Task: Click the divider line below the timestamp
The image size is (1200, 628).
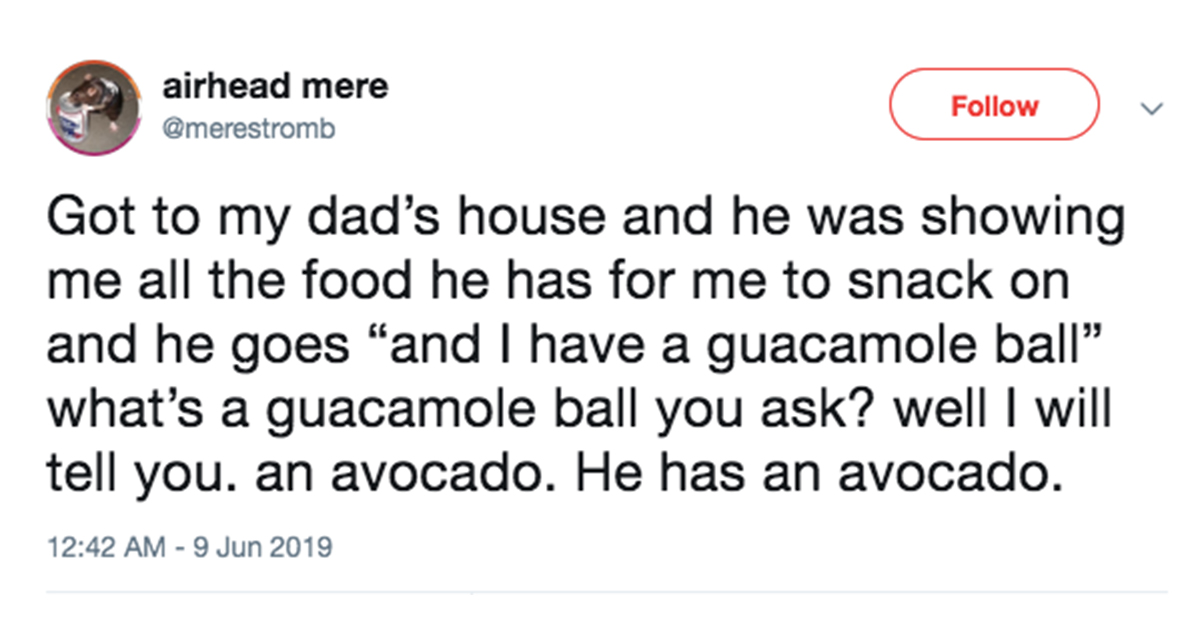Action: pos(607,592)
